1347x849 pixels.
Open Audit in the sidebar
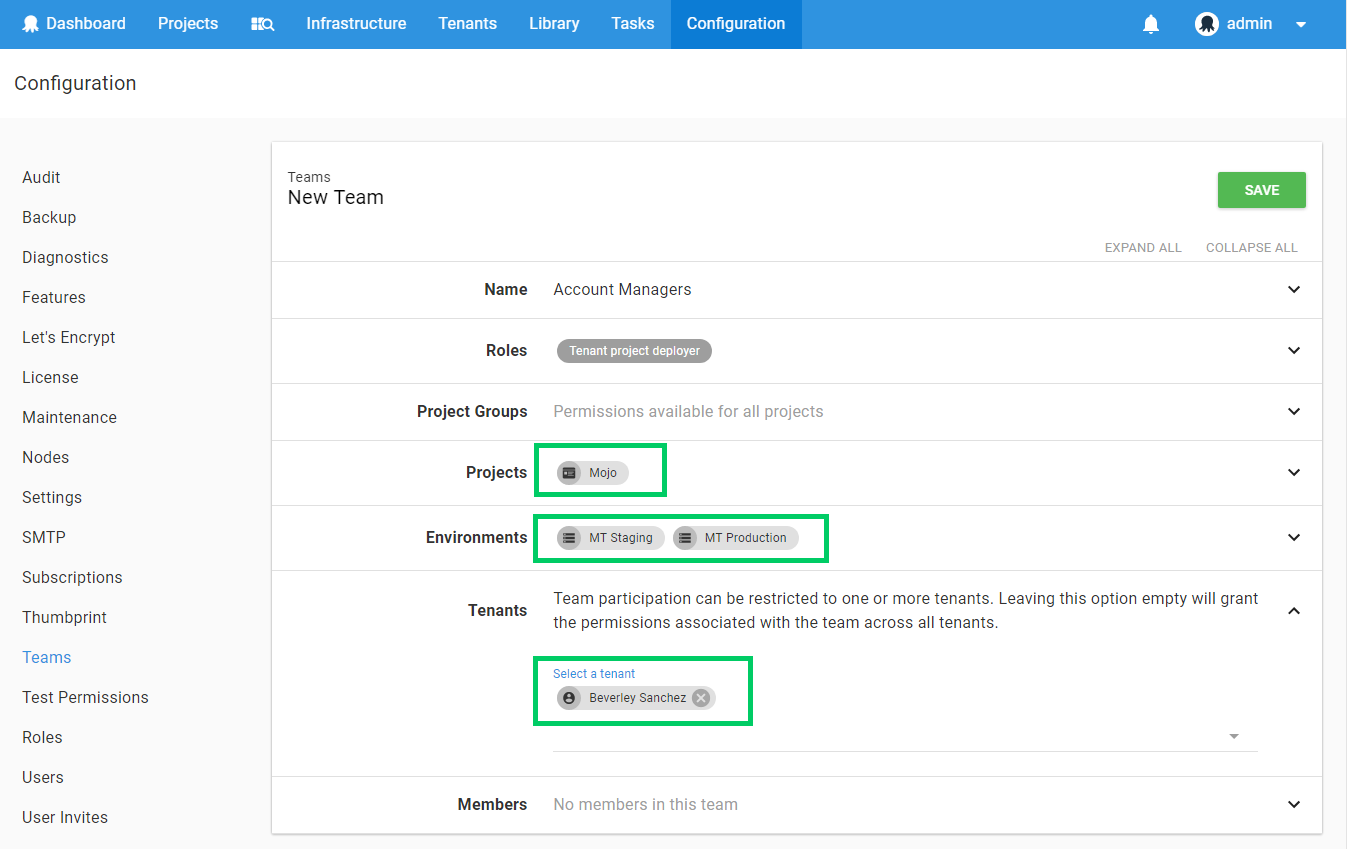41,178
